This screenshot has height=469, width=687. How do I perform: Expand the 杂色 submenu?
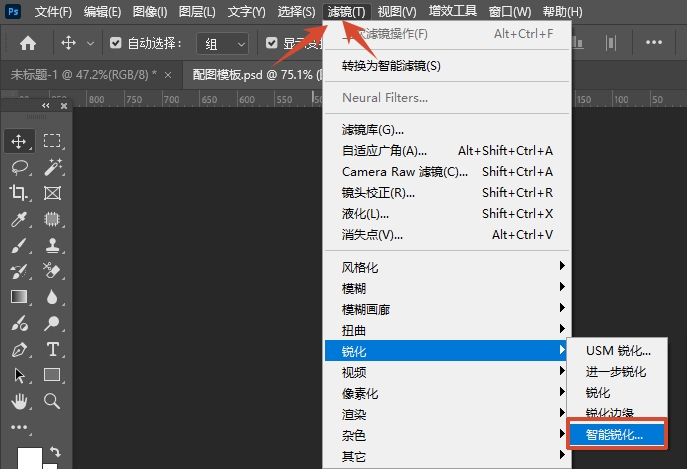point(444,435)
